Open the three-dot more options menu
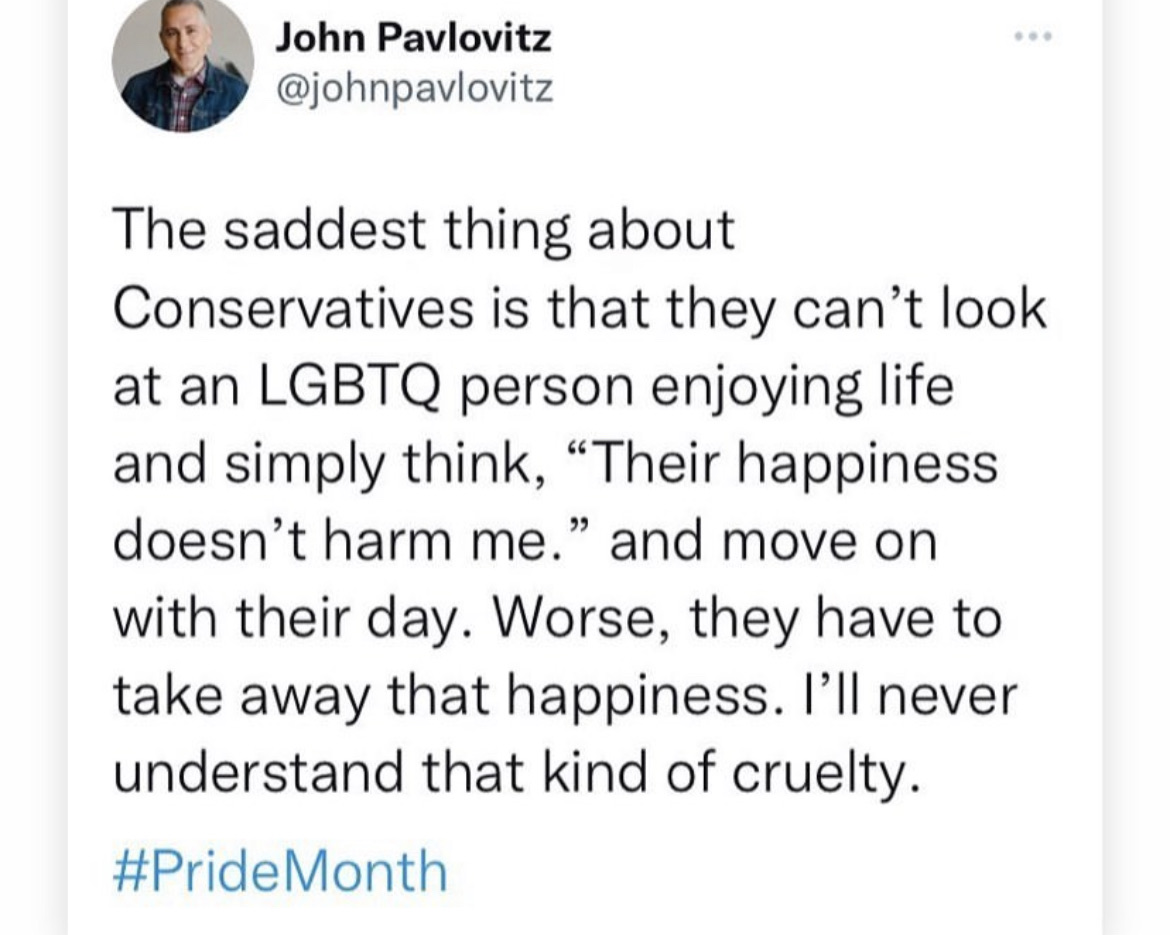Screen dimensions: 1170x935 tap(1033, 37)
